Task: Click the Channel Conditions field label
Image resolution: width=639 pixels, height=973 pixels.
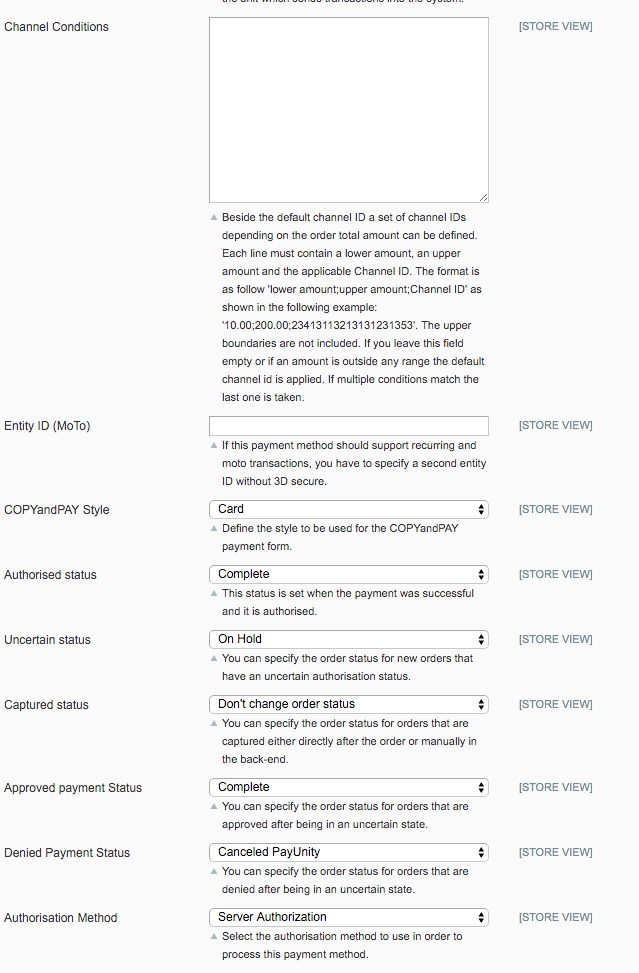Action: pyautogui.click(x=57, y=26)
